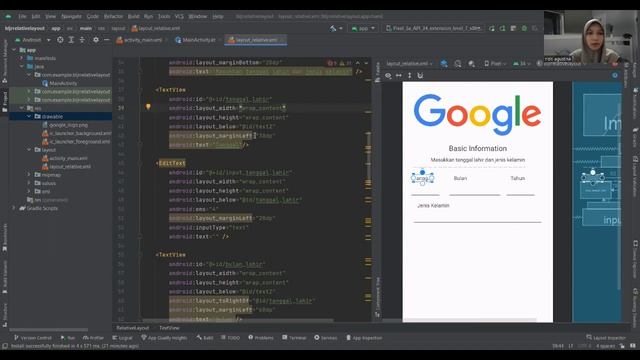This screenshot has width=640, height=360.
Task: Select ic_launcher_background.xml file
Action: [76, 133]
